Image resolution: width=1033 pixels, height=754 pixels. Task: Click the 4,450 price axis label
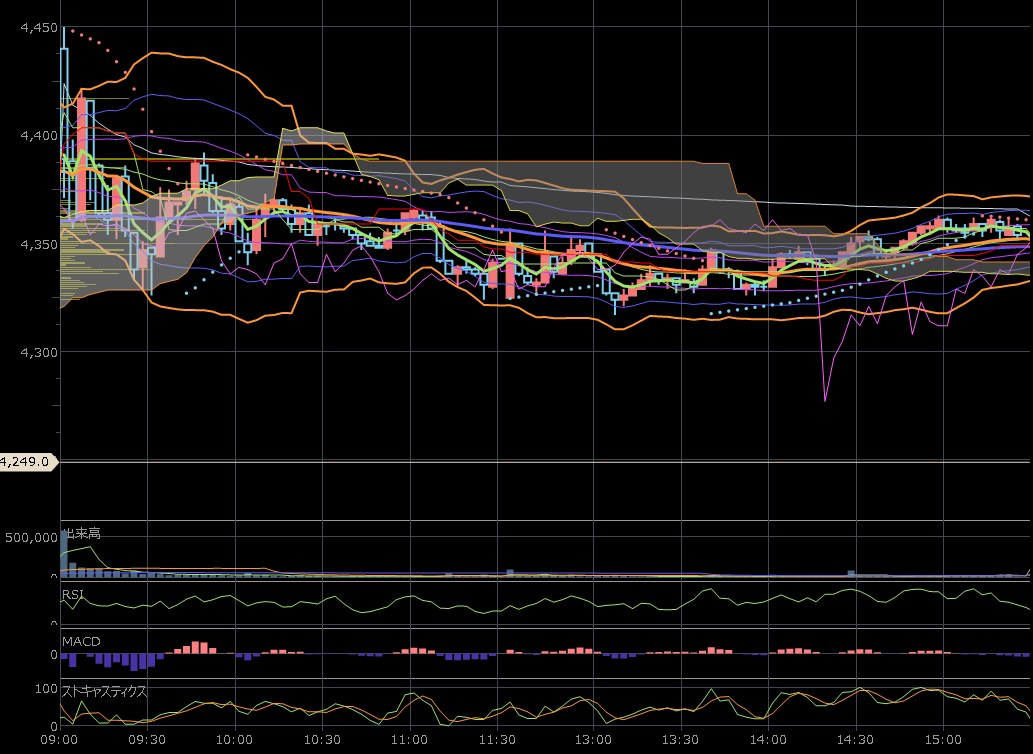[x=40, y=28]
